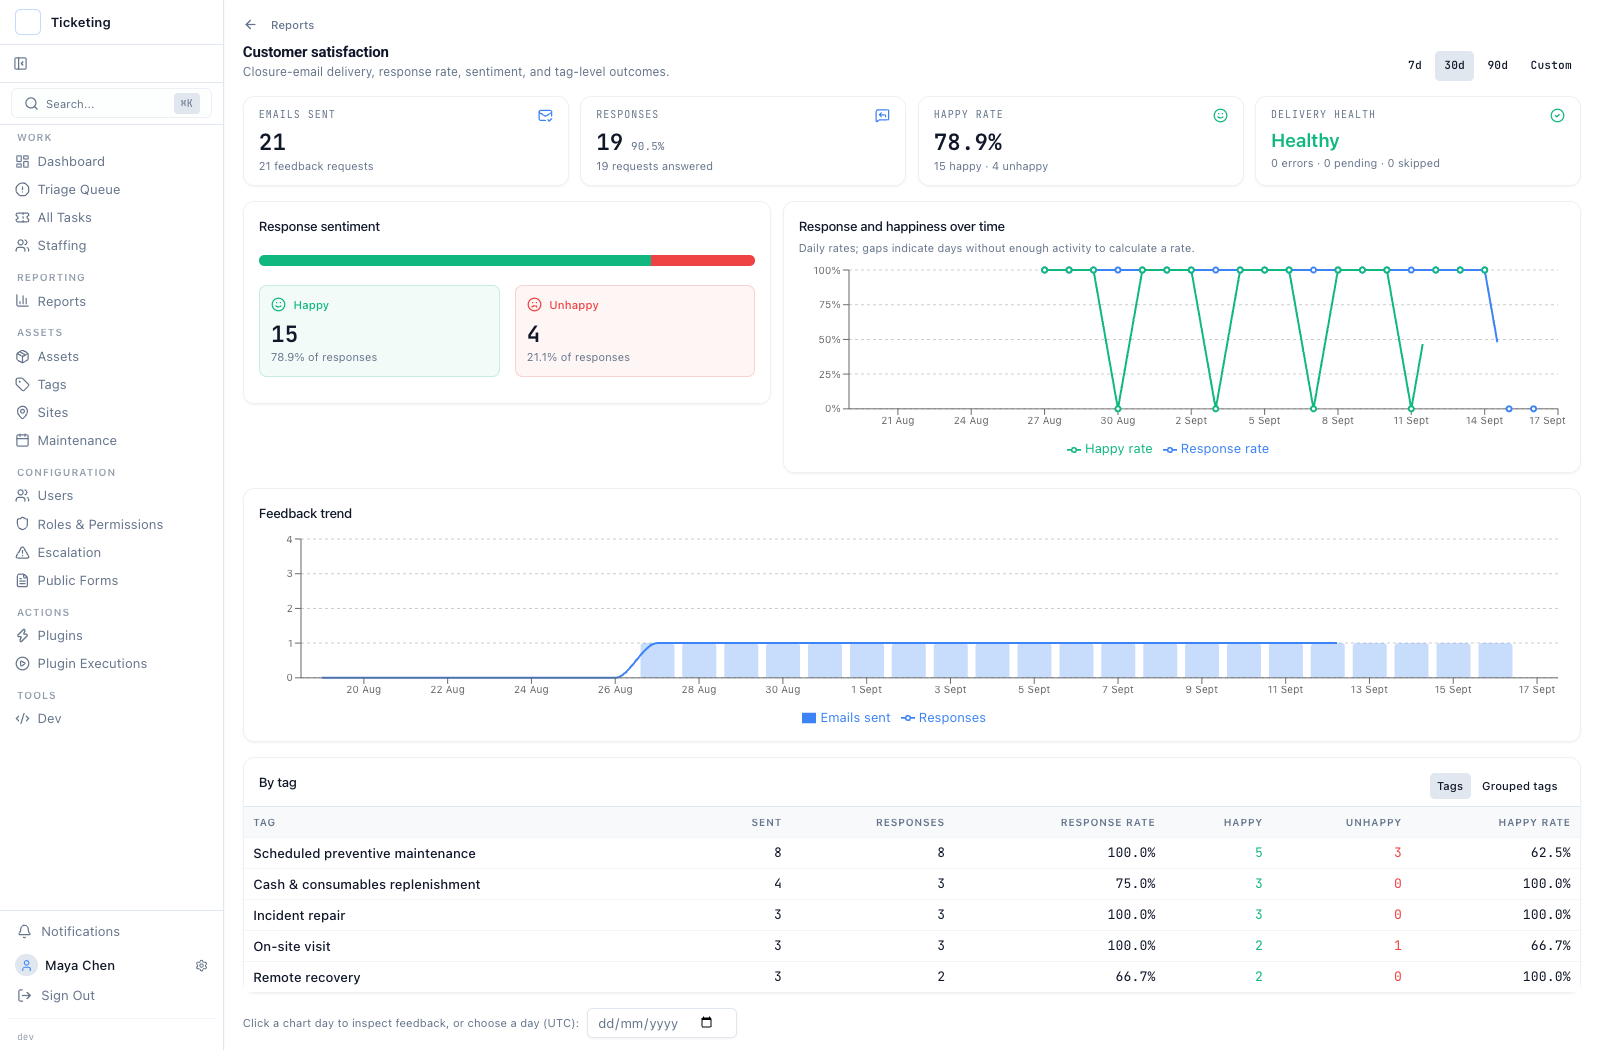Open the Happy sentiment card
1600x1050 pixels.
[379, 332]
